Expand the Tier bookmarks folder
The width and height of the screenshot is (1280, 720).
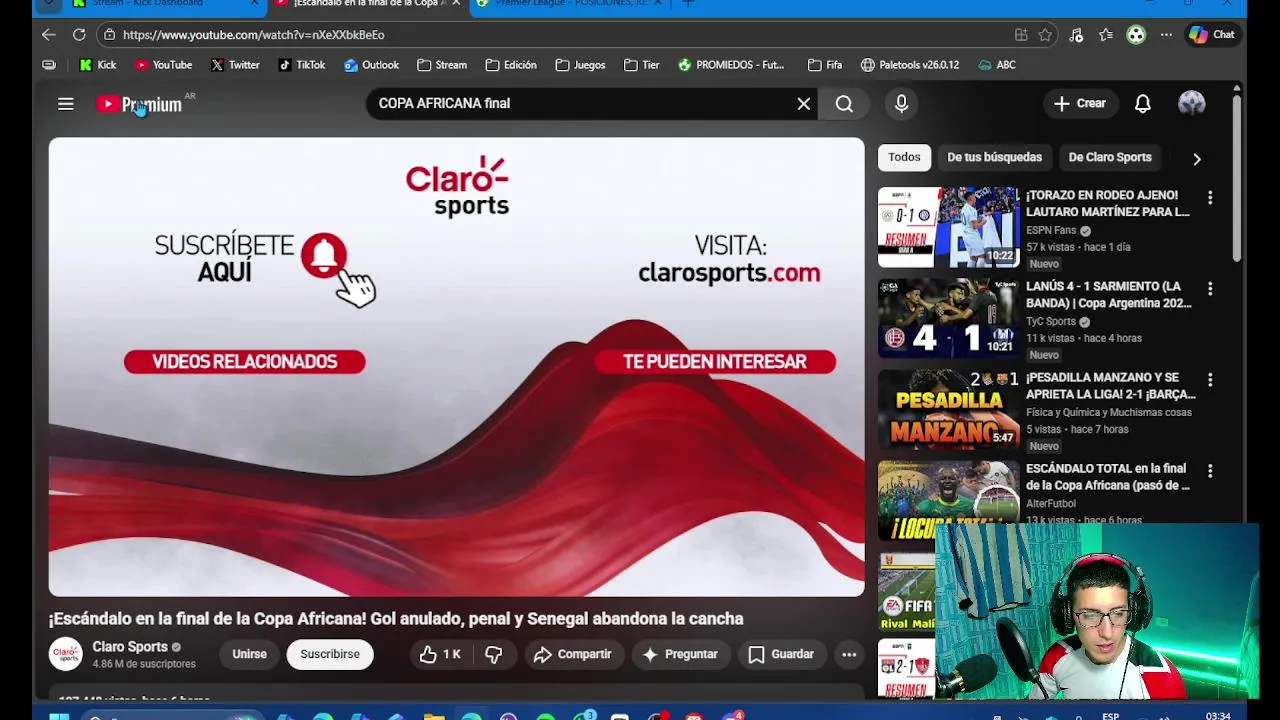[x=641, y=65]
